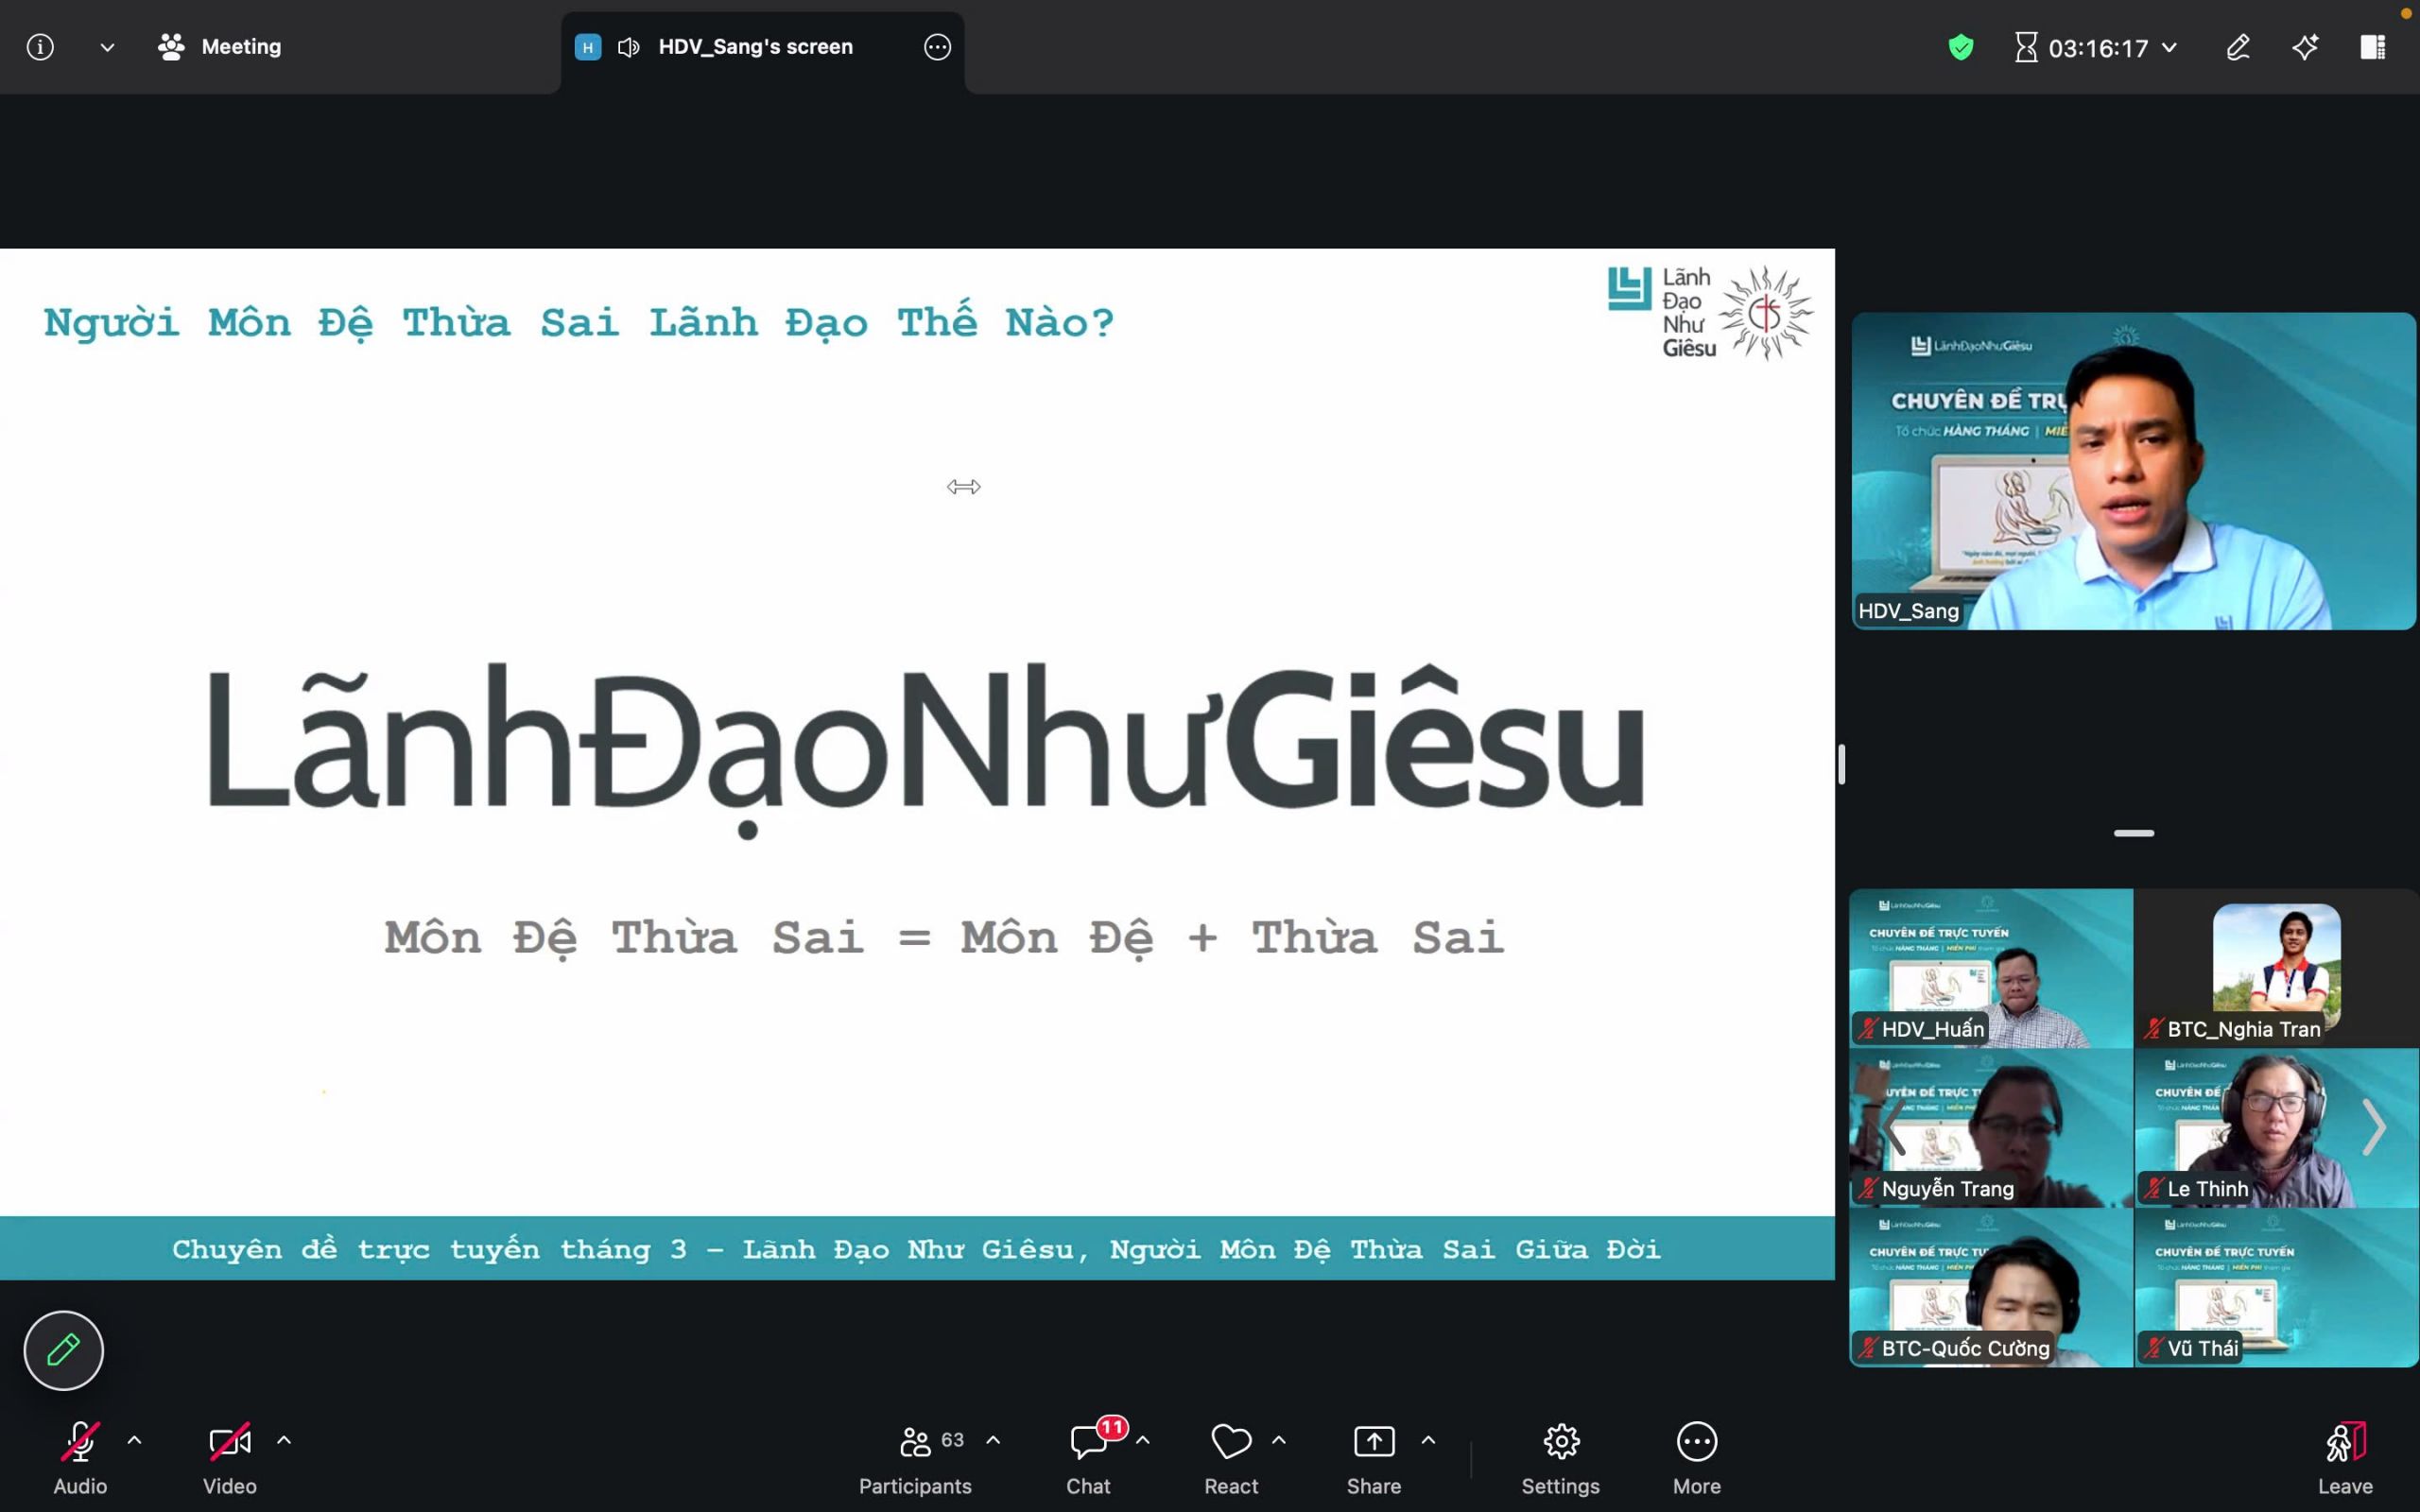
Task: Select BTC_Nghia Tran participant tile
Action: point(2277,968)
